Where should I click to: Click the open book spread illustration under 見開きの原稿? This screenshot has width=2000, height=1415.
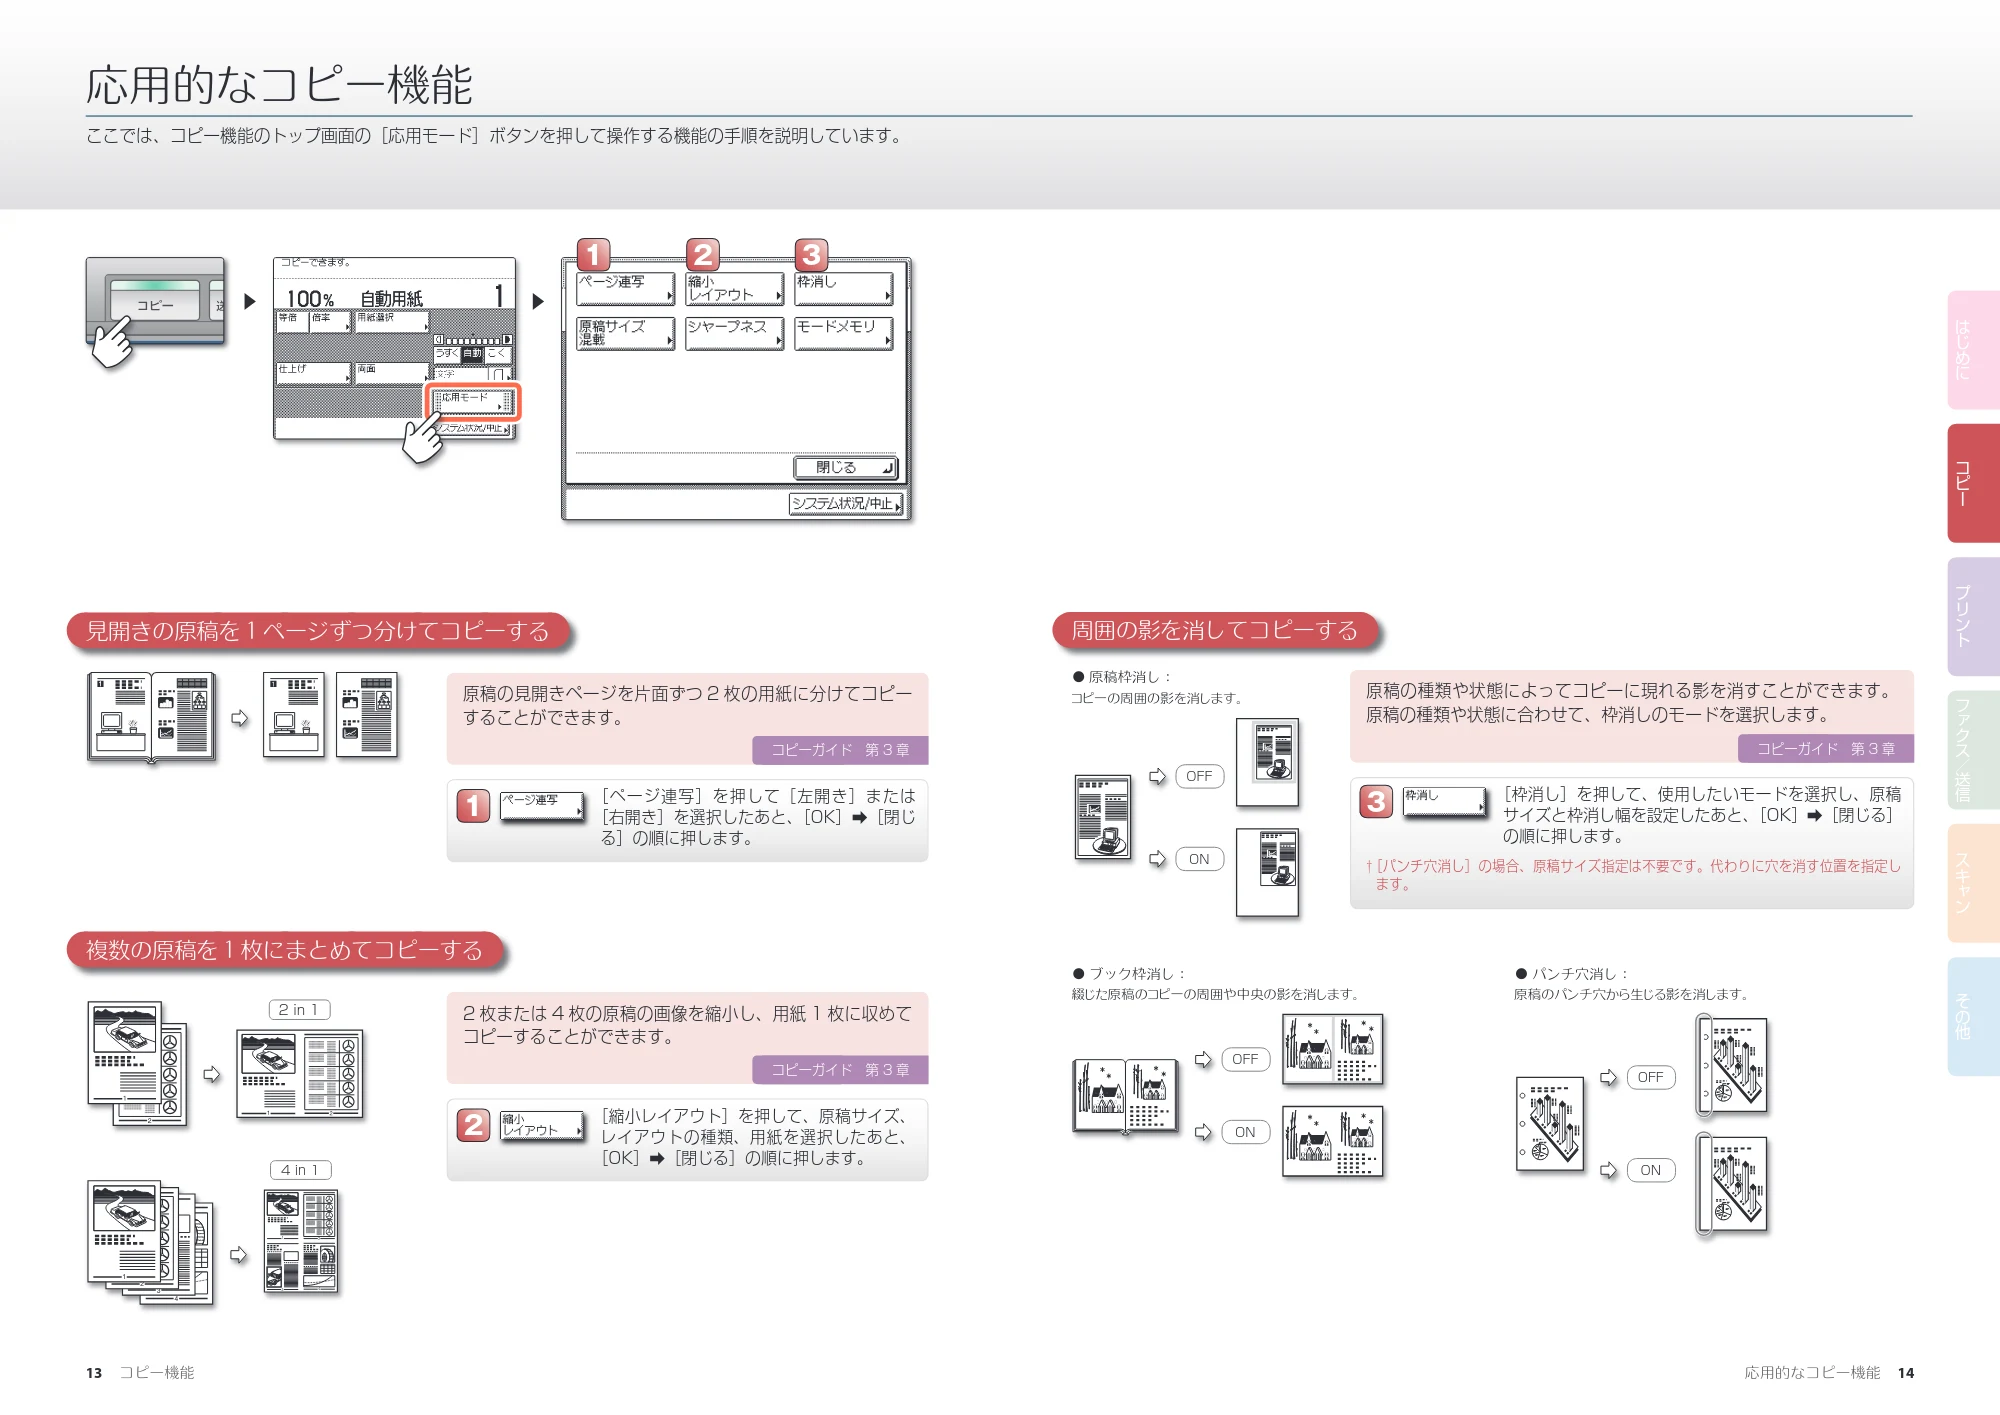[x=151, y=717]
